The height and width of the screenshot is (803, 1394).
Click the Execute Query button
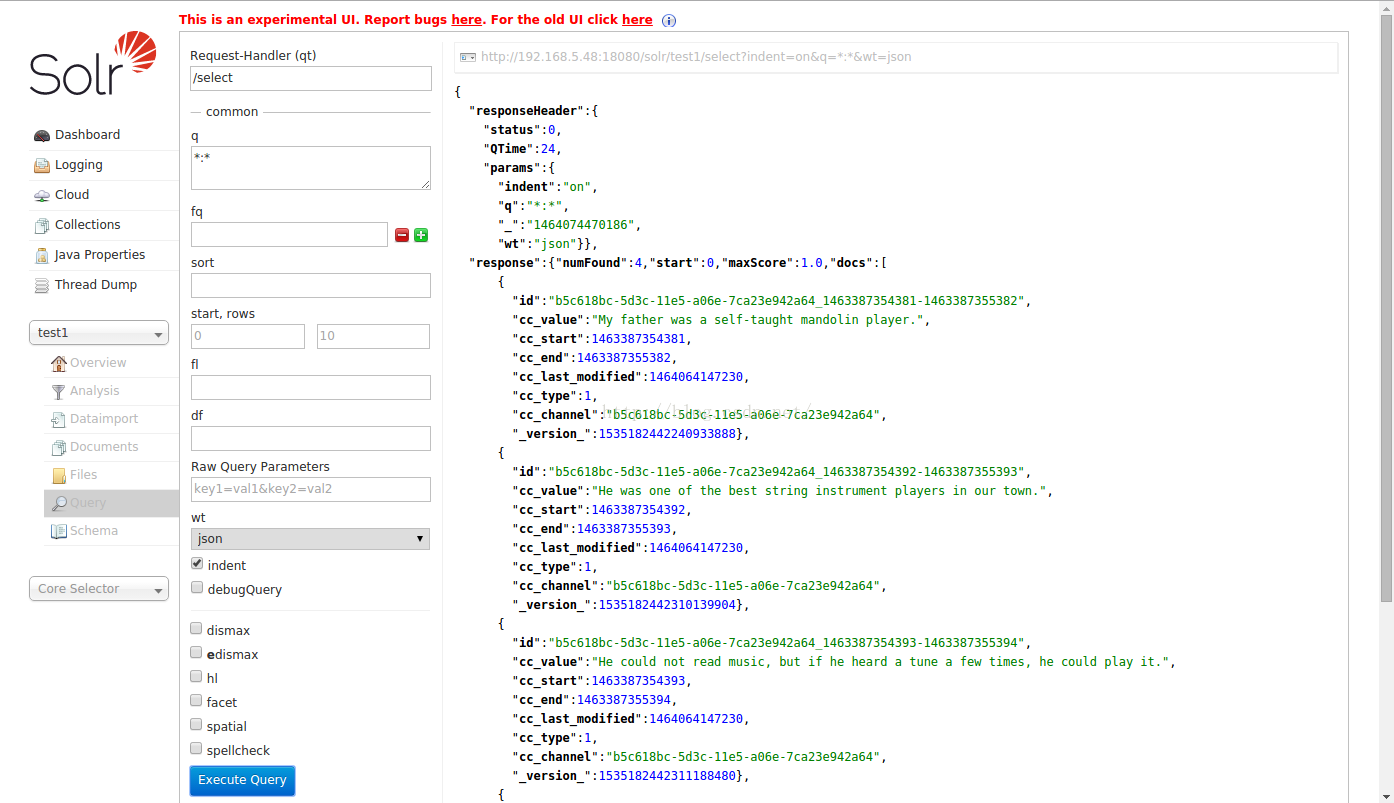242,780
